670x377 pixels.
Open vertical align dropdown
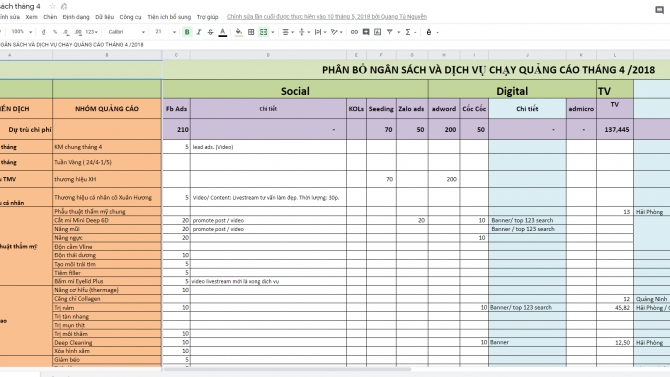[x=304, y=32]
